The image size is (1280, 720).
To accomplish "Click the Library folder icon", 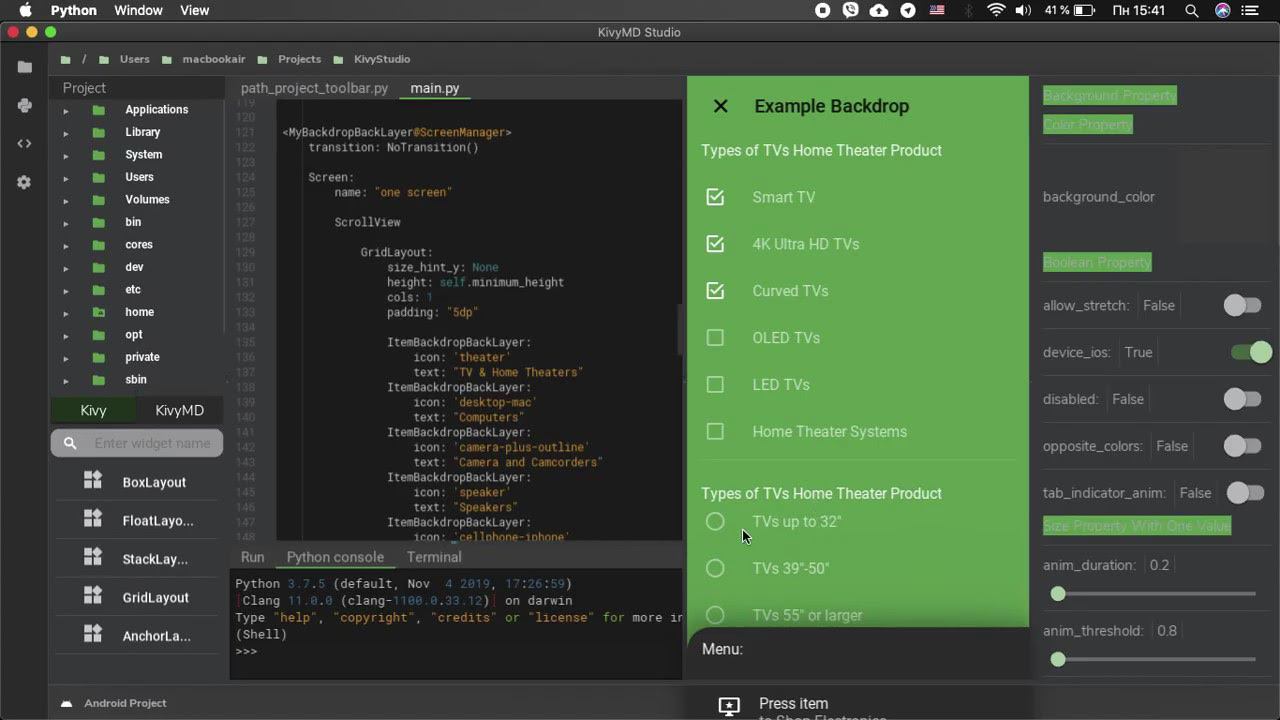I will click(x=99, y=132).
